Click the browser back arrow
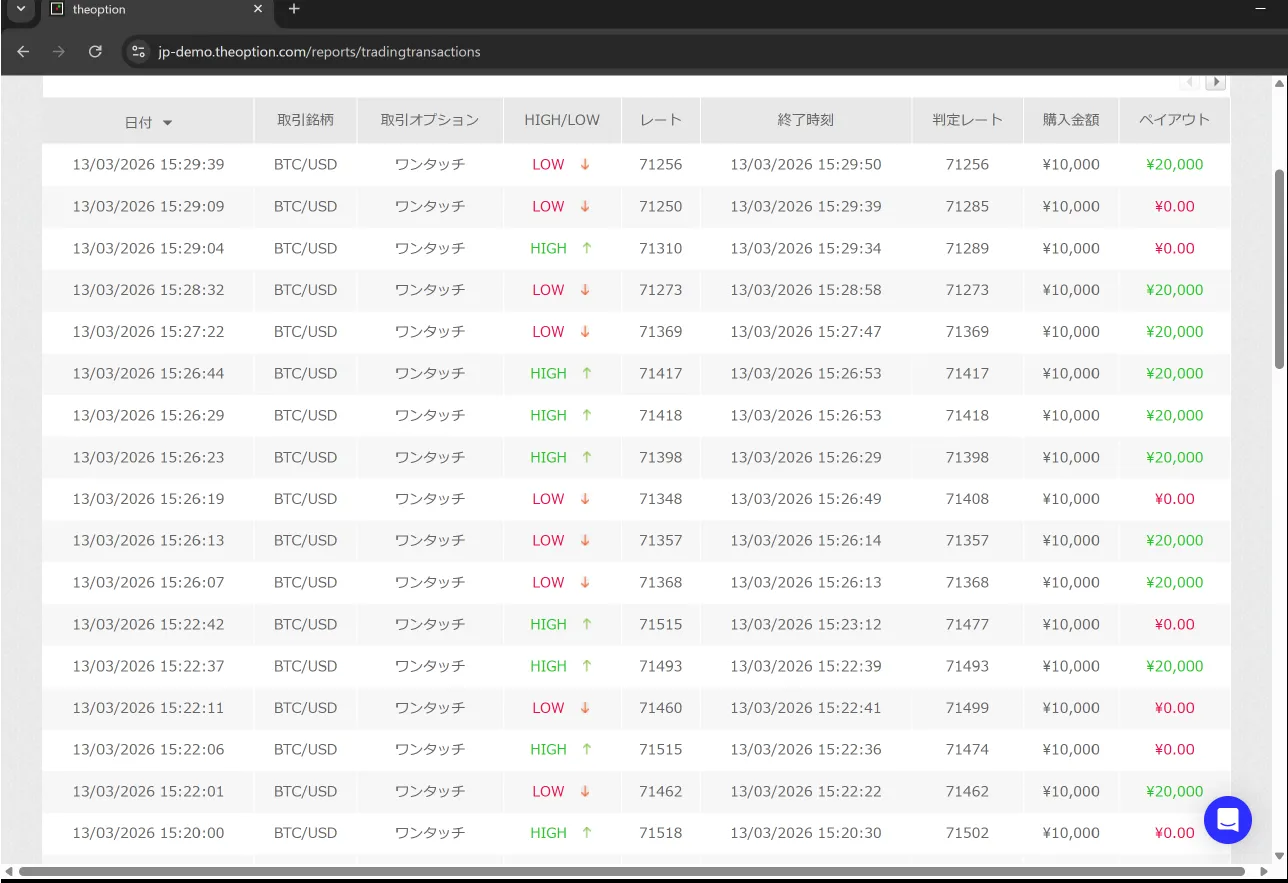Image resolution: width=1288 pixels, height=883 pixels. pos(23,51)
